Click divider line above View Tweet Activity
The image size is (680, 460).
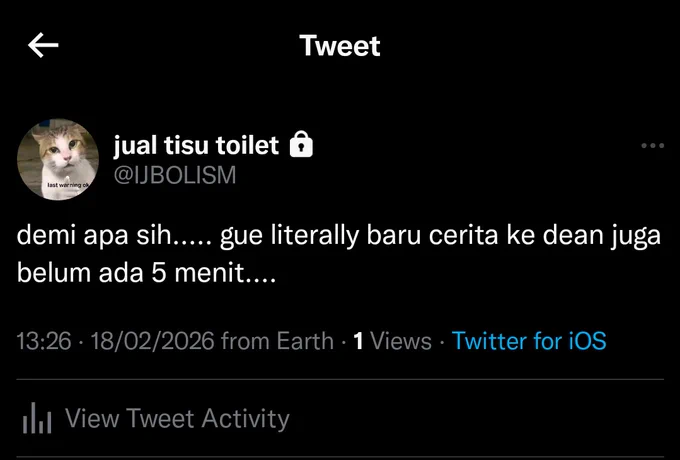340,379
